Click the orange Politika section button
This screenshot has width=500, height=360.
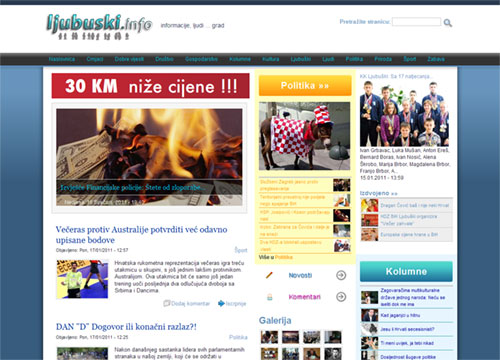point(305,86)
